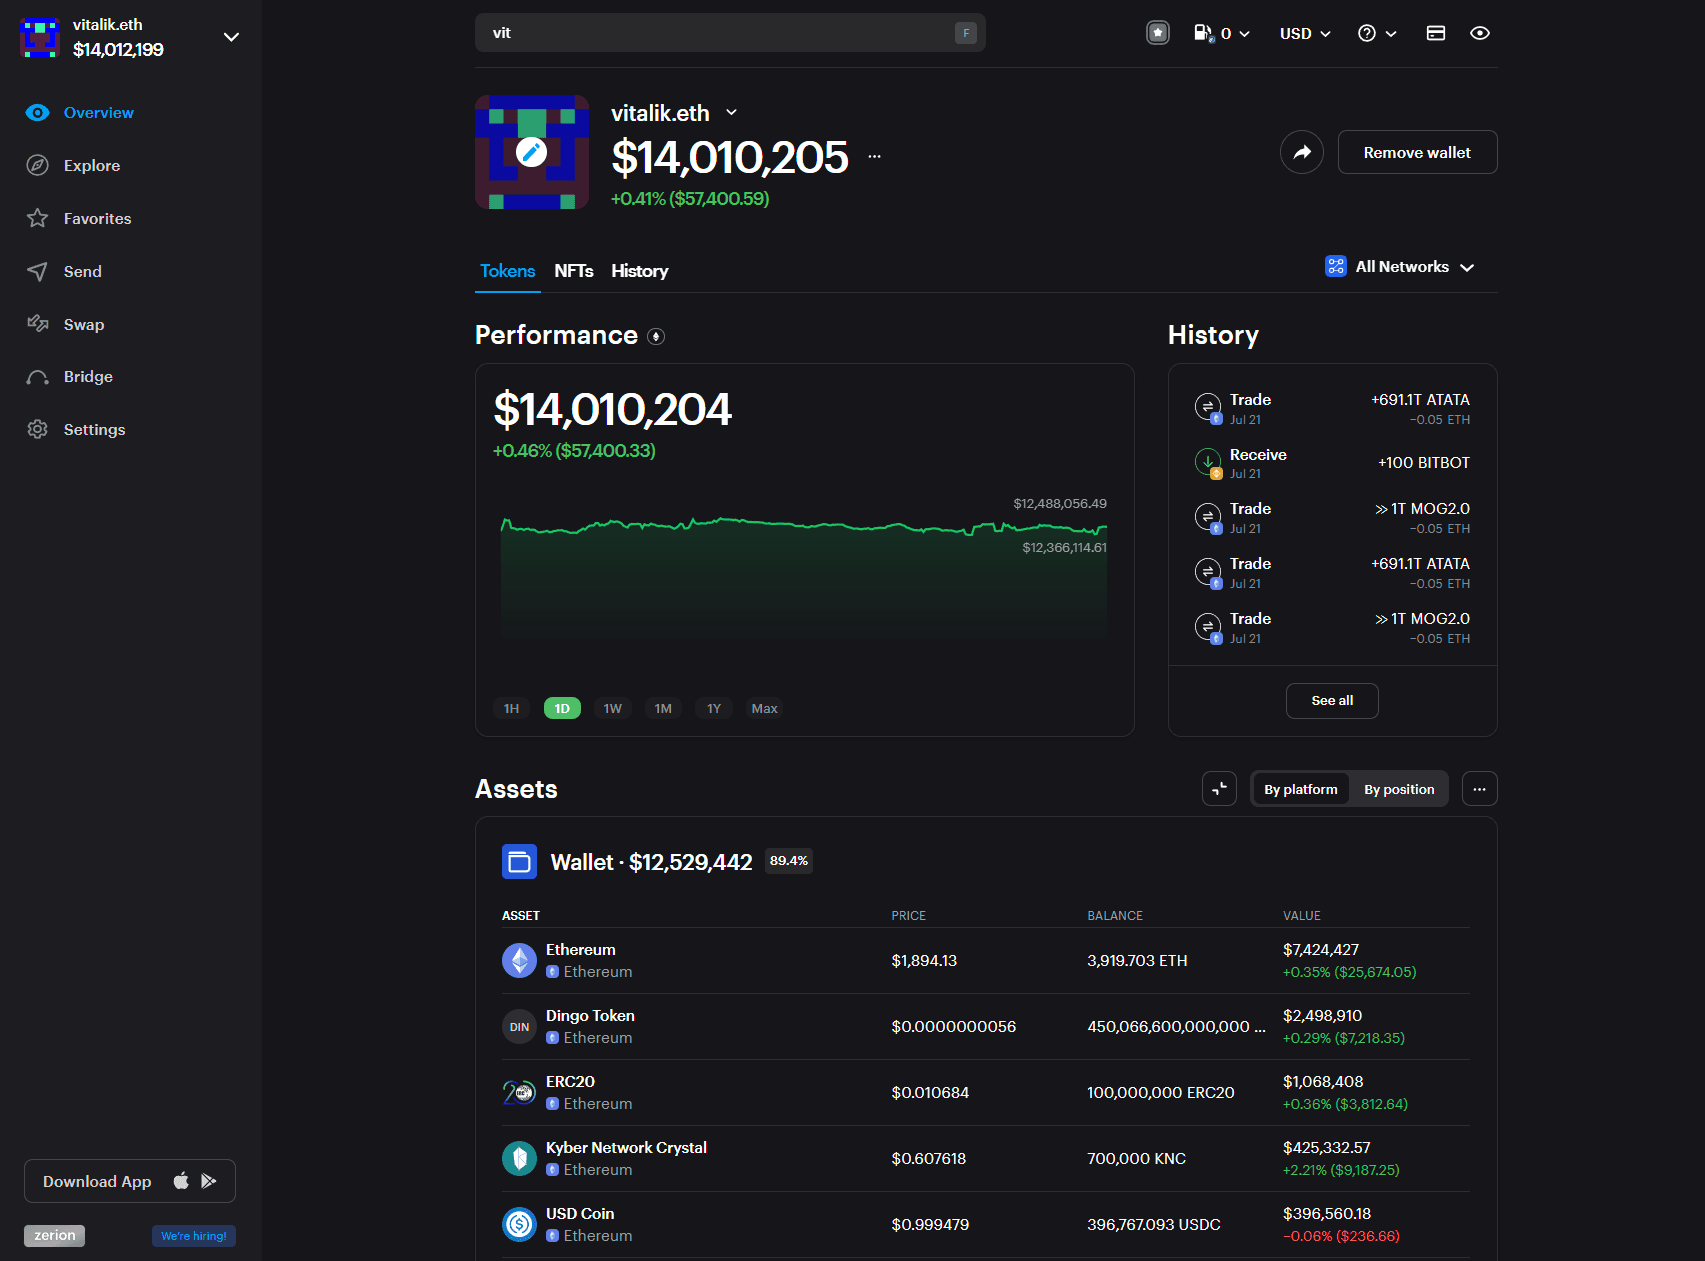
Task: Select the 1Y chart range
Action: click(714, 708)
